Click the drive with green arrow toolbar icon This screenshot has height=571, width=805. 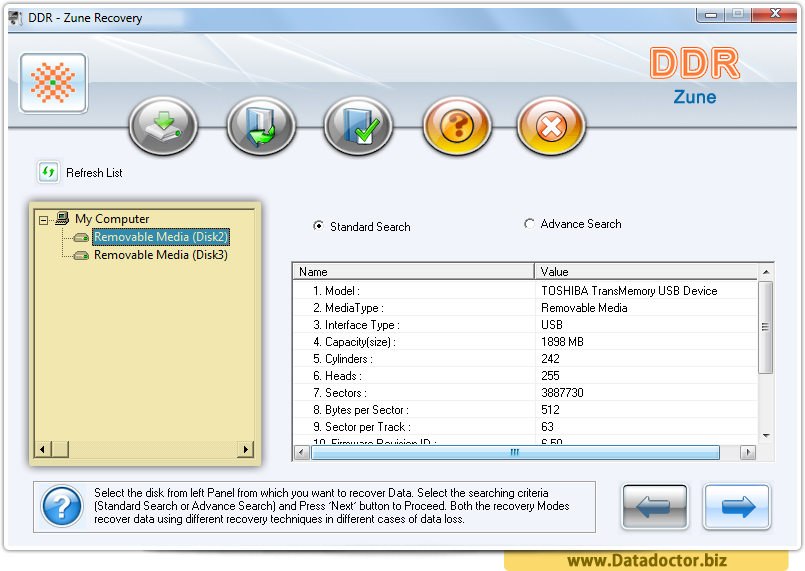[163, 126]
